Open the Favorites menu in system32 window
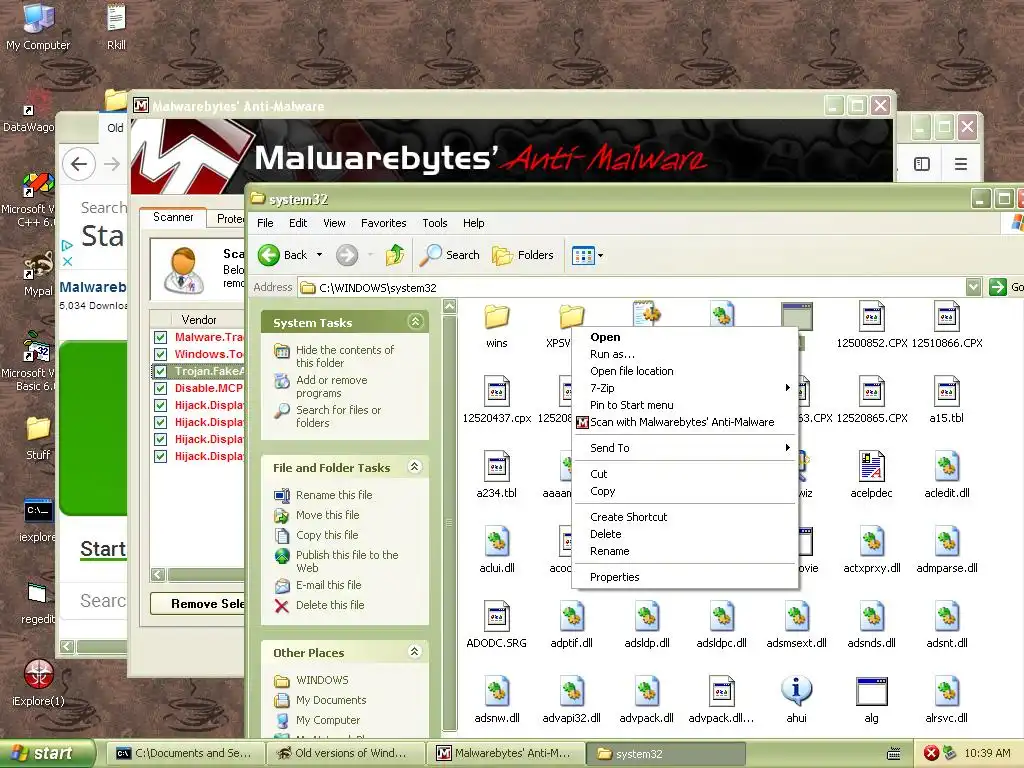This screenshot has width=1024, height=768. 383,223
